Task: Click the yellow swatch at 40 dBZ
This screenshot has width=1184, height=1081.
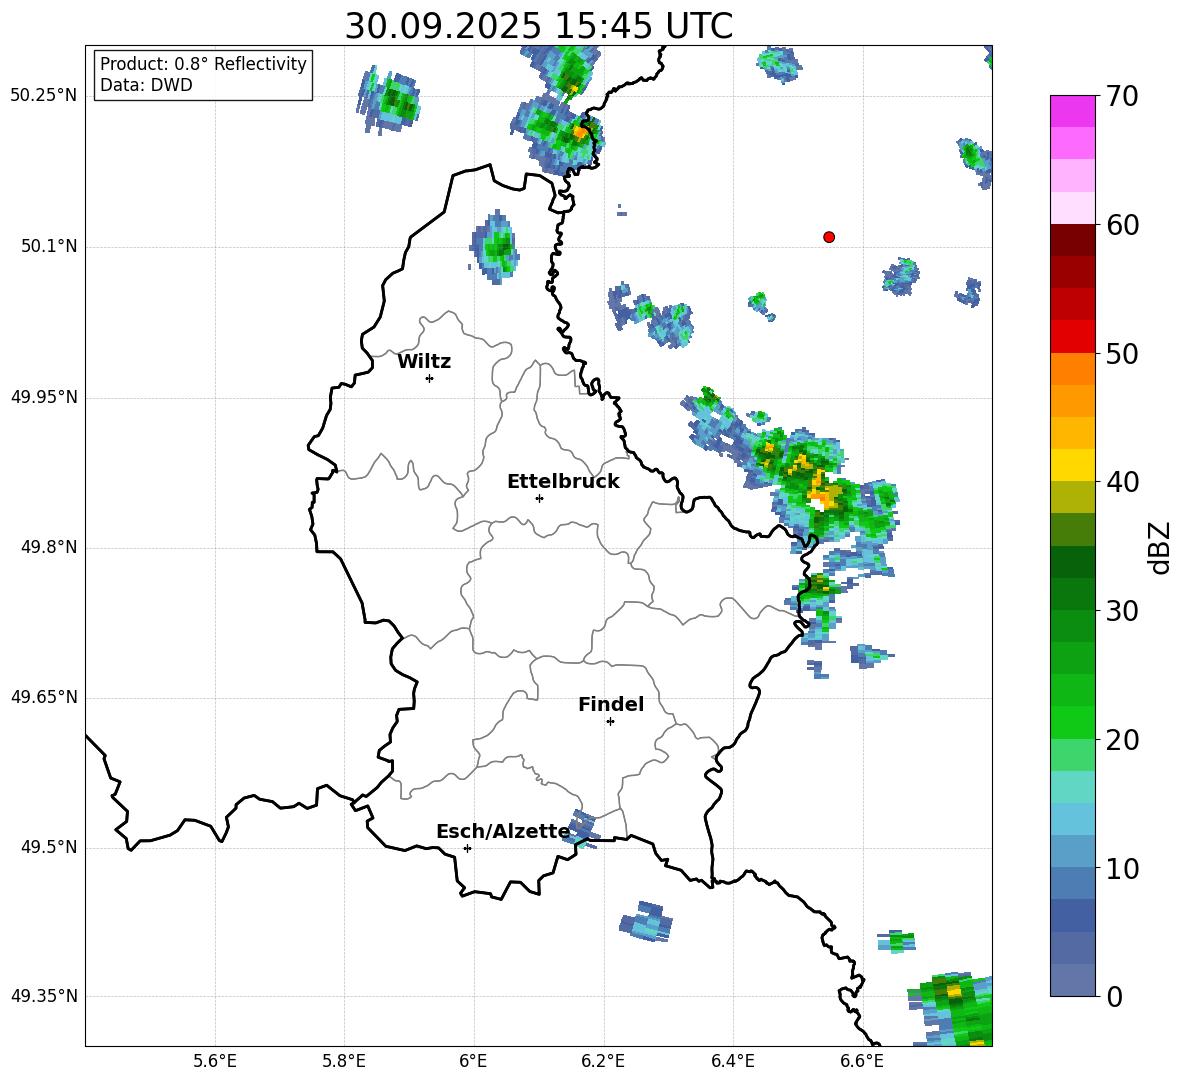Action: (x=1072, y=465)
